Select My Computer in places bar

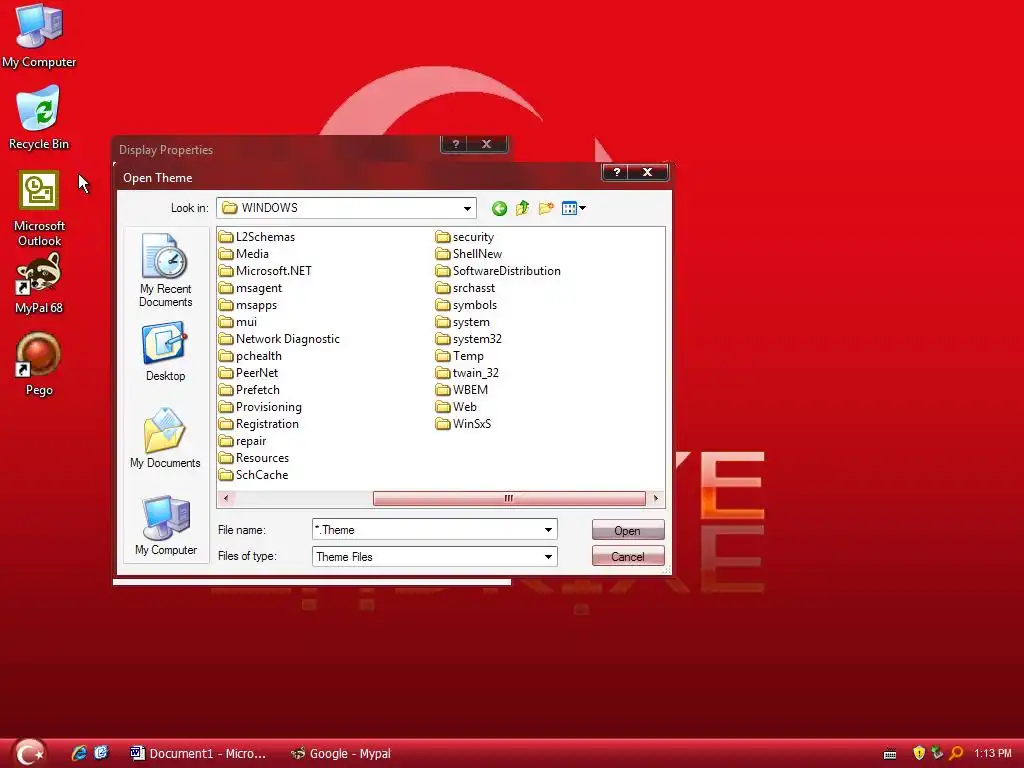(x=165, y=524)
